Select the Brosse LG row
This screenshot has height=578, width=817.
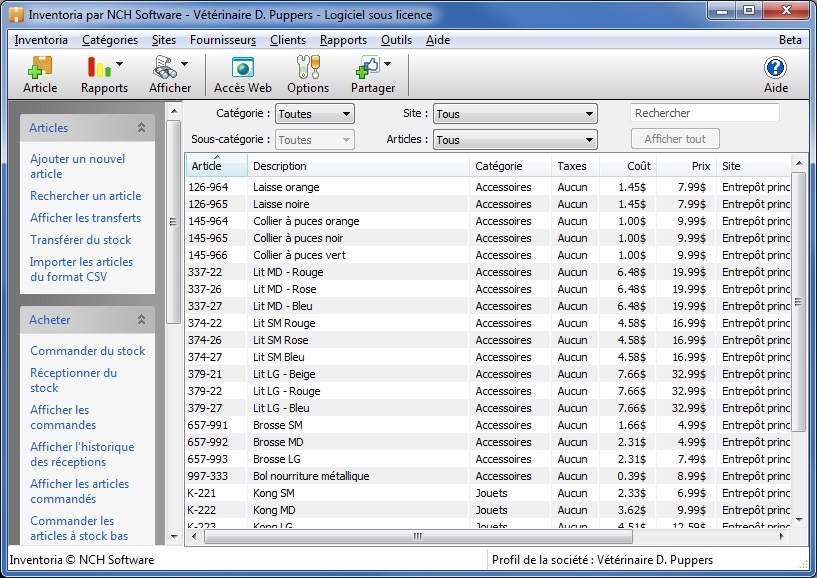[489, 459]
